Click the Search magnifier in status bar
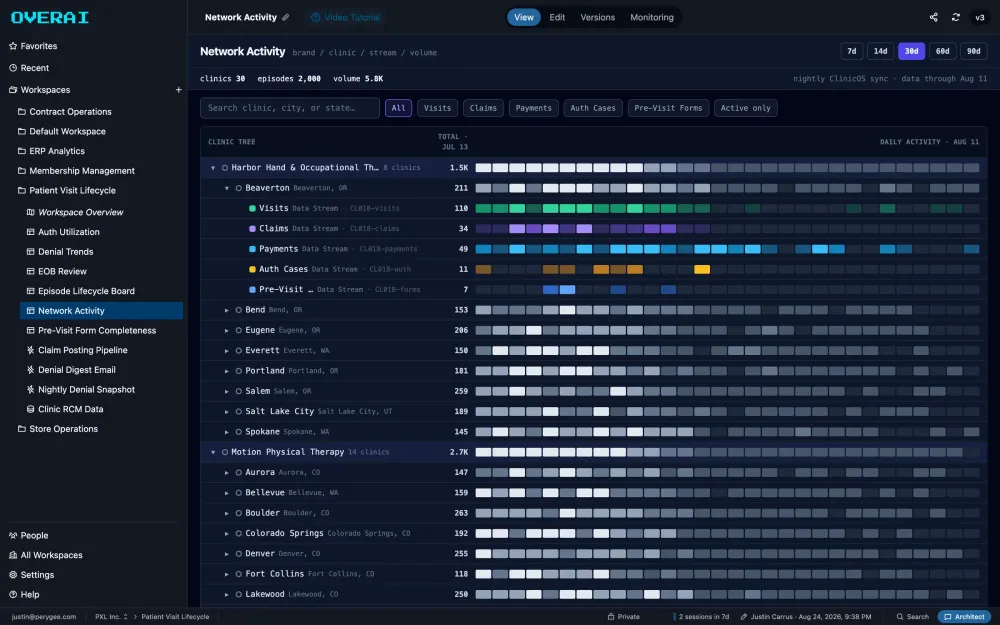The width and height of the screenshot is (1000, 625). 900,617
